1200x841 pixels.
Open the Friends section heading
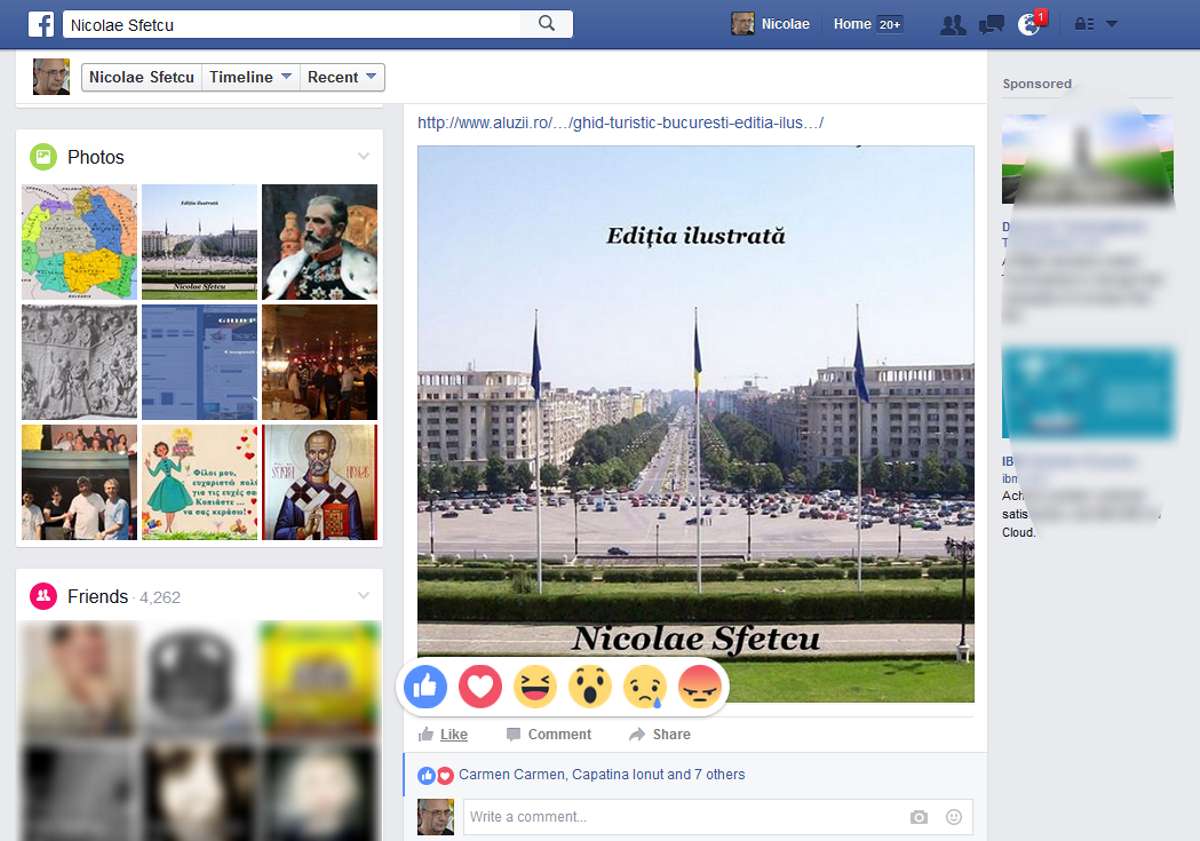coord(98,597)
